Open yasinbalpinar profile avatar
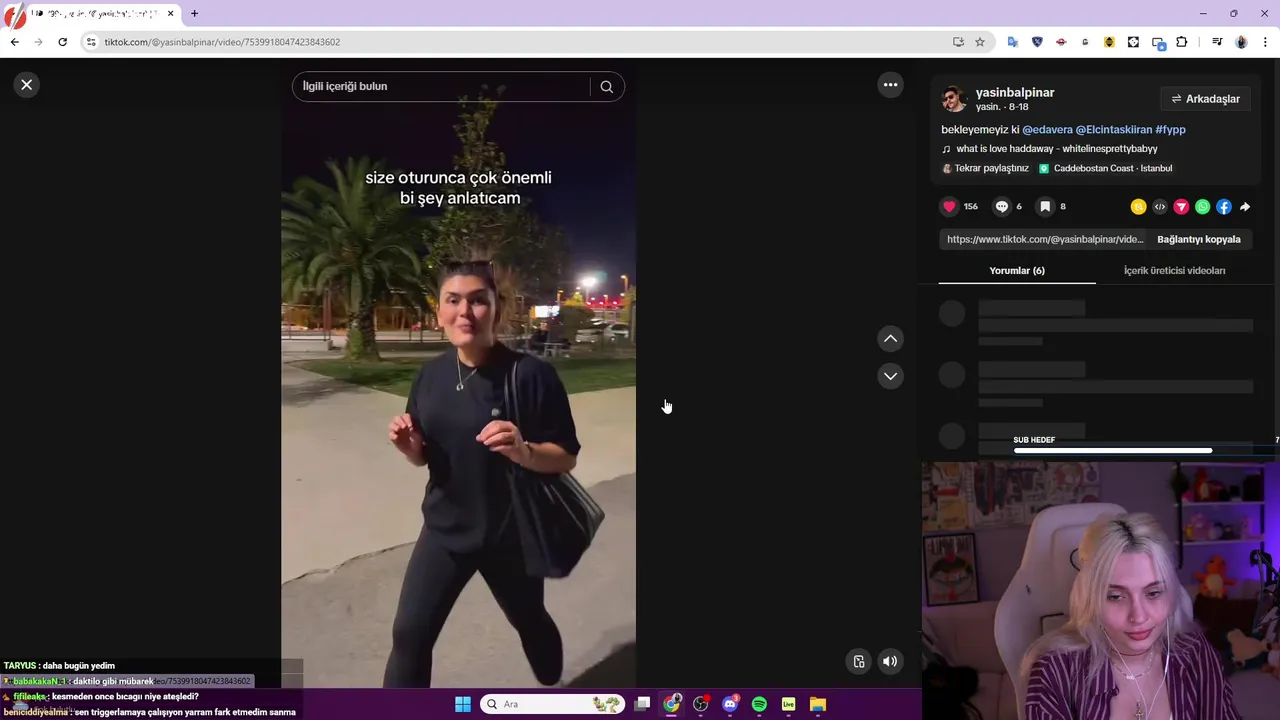This screenshot has height=720, width=1280. pos(954,99)
